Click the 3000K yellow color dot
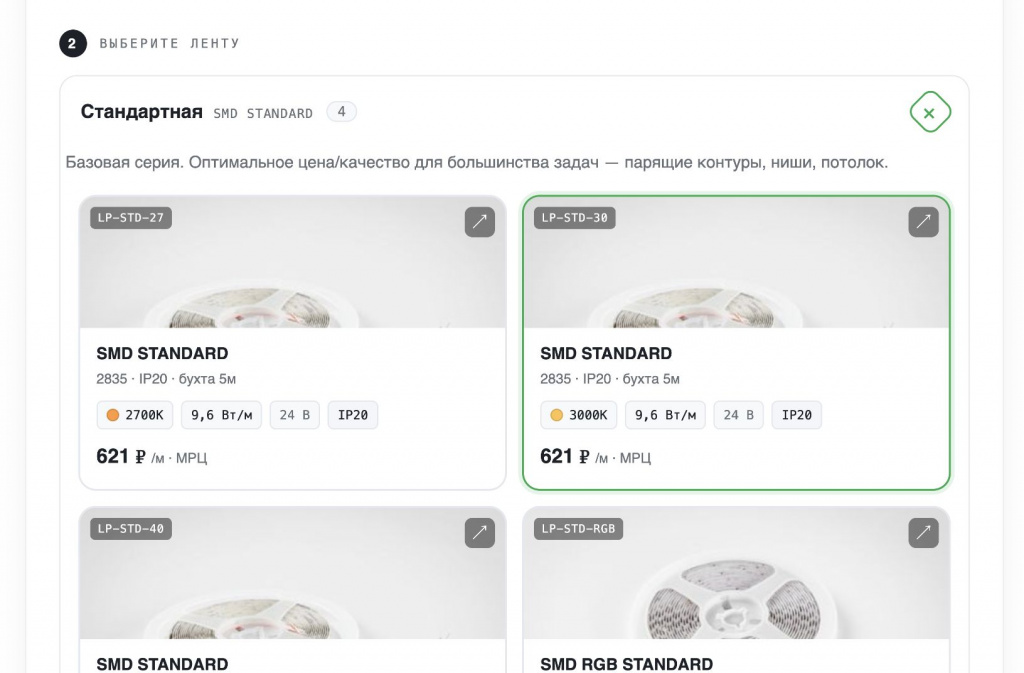Screen dimensions: 1024x673 click(556, 415)
